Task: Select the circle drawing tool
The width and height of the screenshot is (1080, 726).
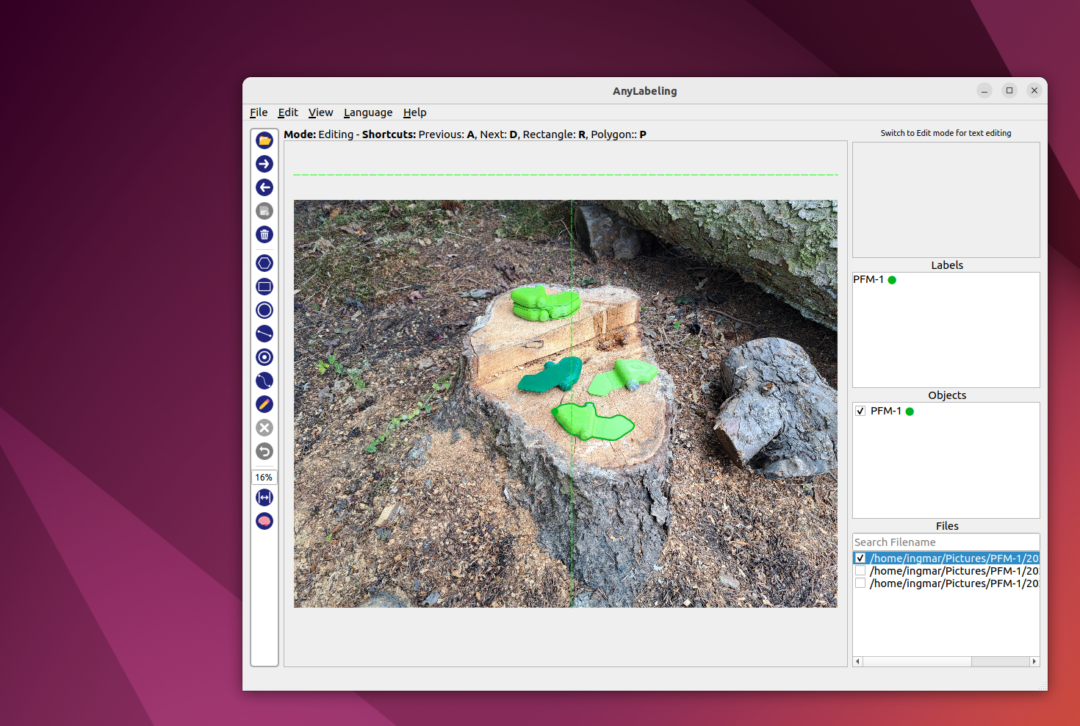Action: pyautogui.click(x=264, y=310)
